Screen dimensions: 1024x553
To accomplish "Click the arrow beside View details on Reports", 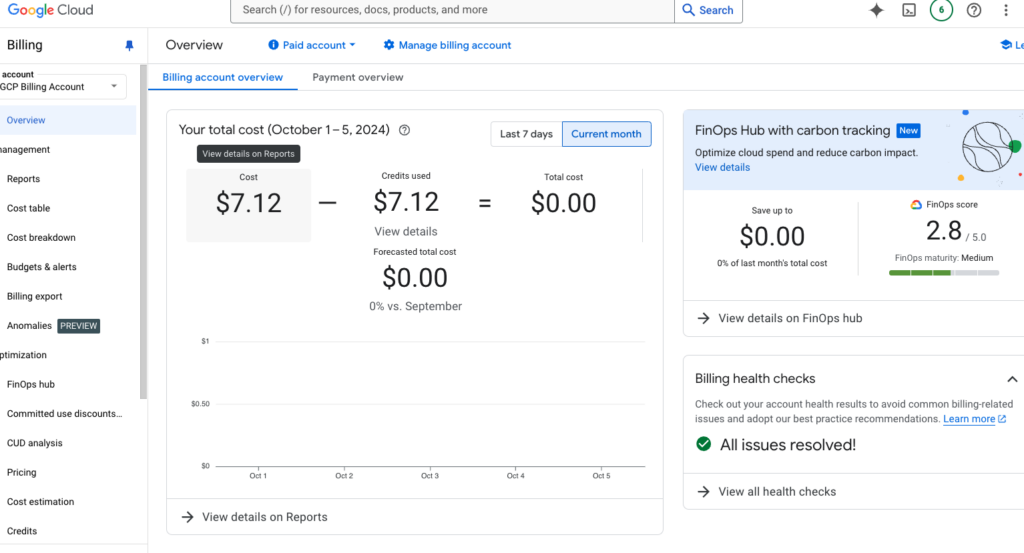I will (187, 517).
